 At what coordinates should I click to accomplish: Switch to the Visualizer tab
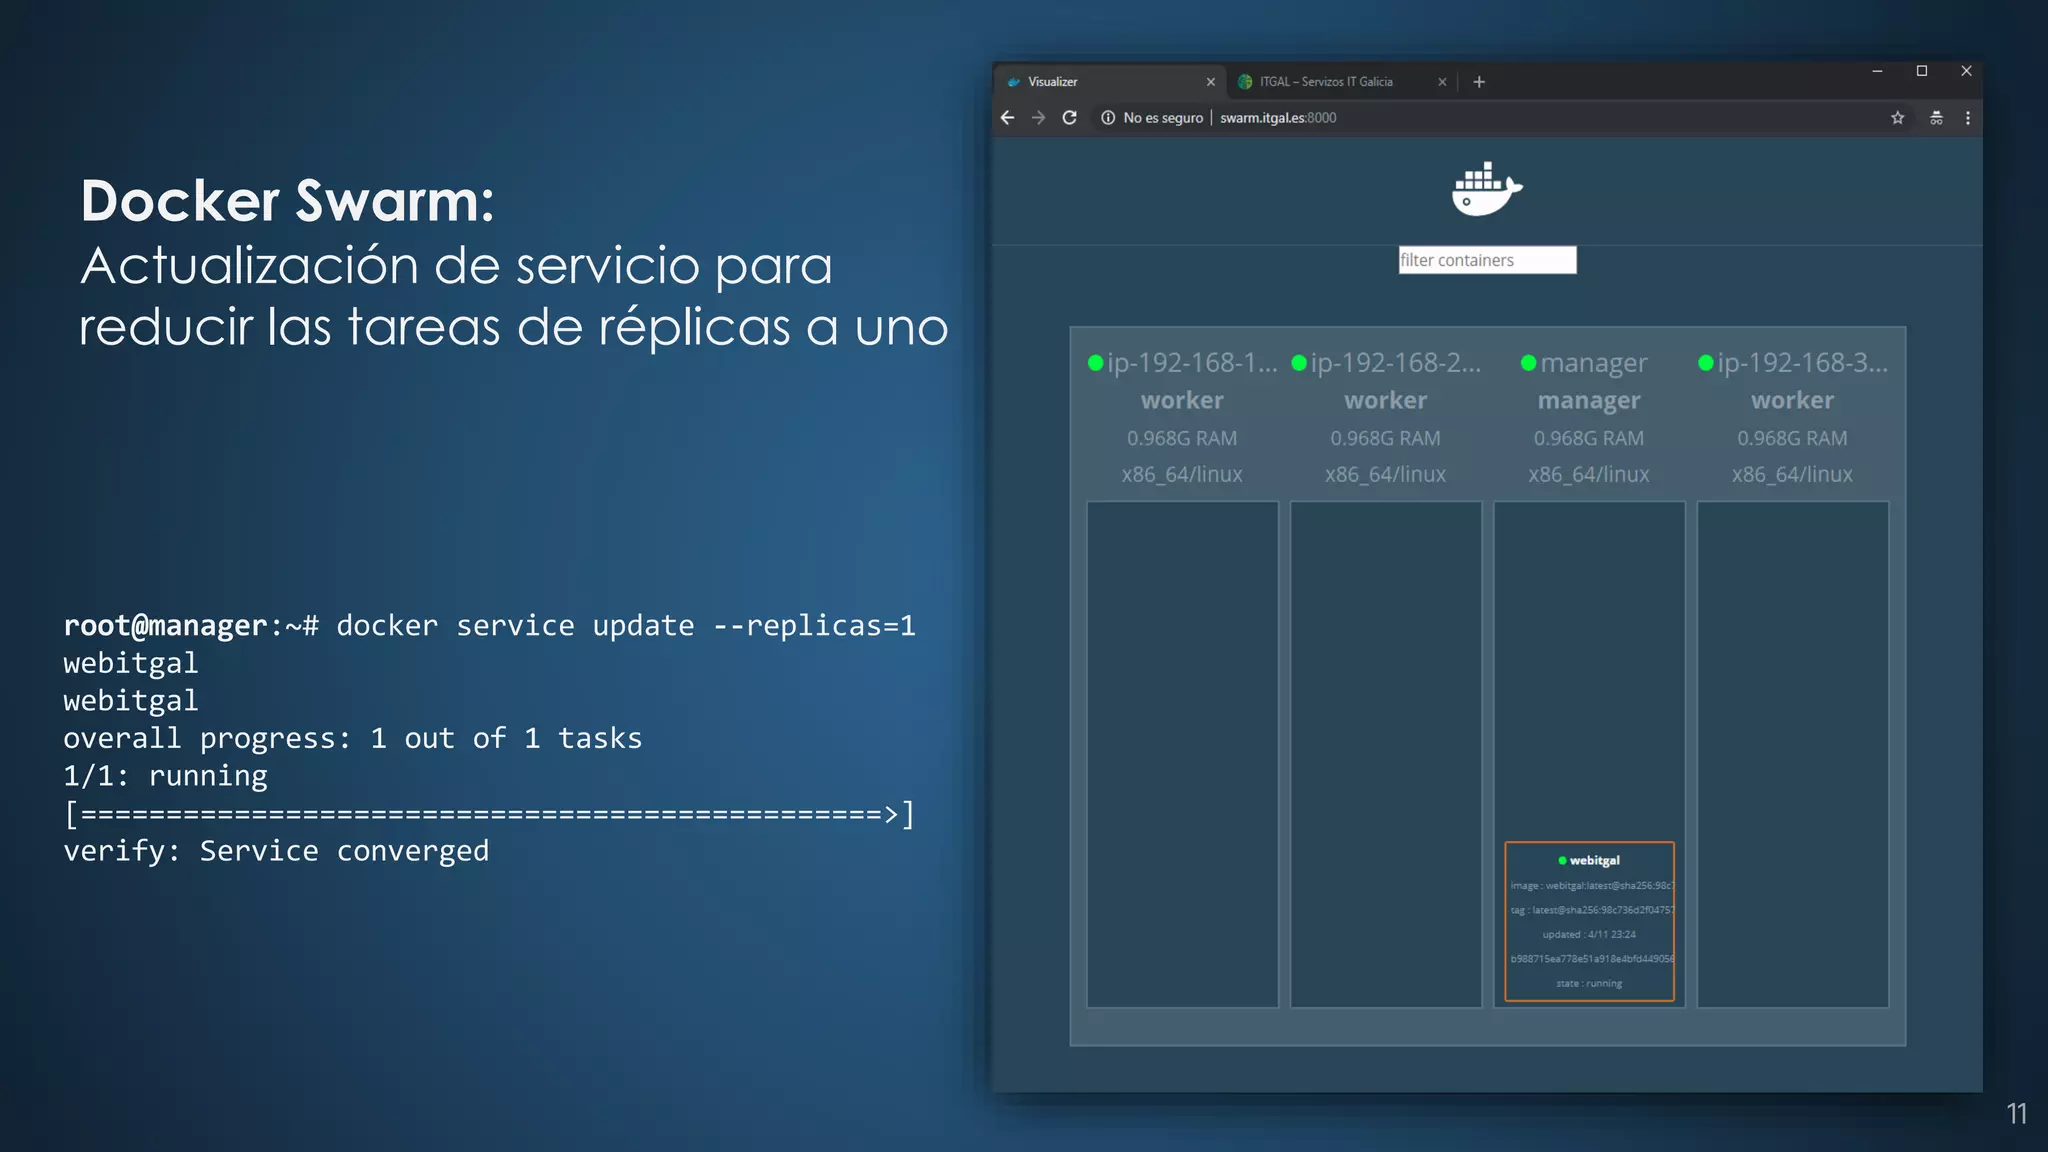click(x=1108, y=82)
